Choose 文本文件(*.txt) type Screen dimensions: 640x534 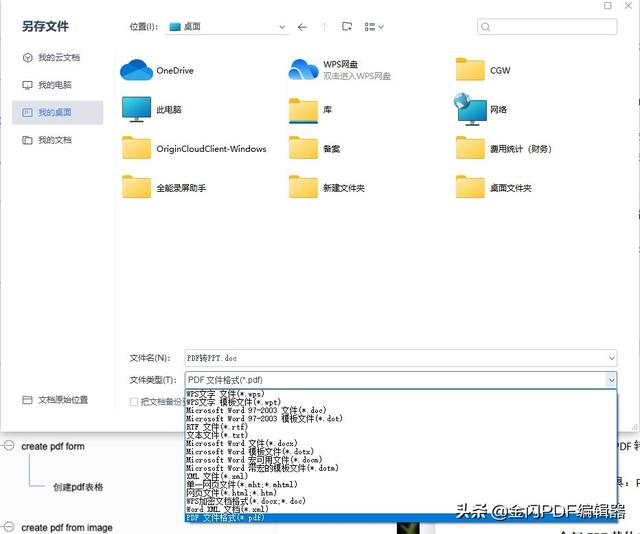(400, 435)
